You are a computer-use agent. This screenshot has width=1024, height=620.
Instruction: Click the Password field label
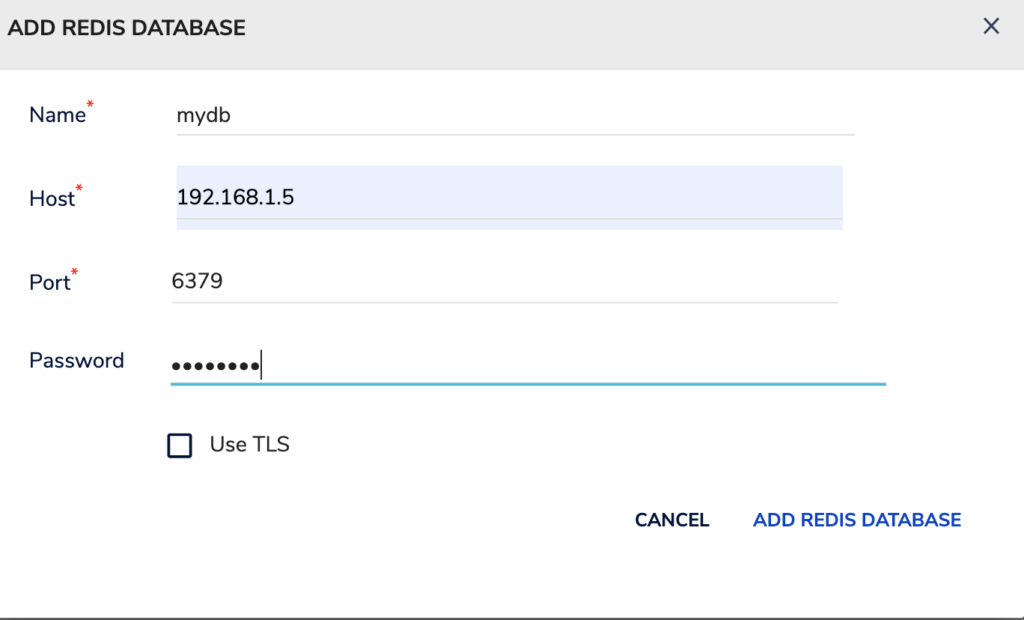(x=76, y=361)
